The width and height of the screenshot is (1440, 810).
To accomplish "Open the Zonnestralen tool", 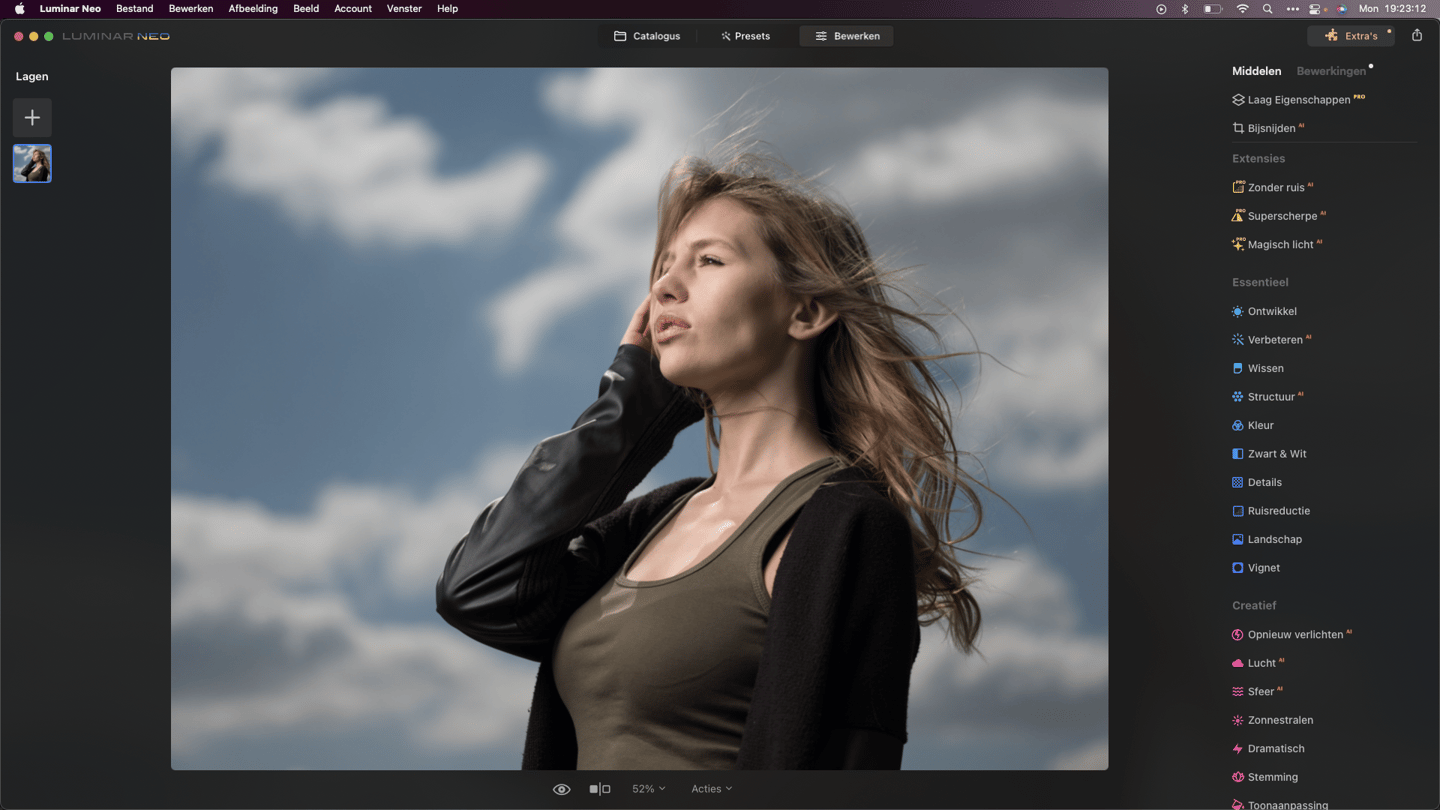I will click(x=1273, y=720).
